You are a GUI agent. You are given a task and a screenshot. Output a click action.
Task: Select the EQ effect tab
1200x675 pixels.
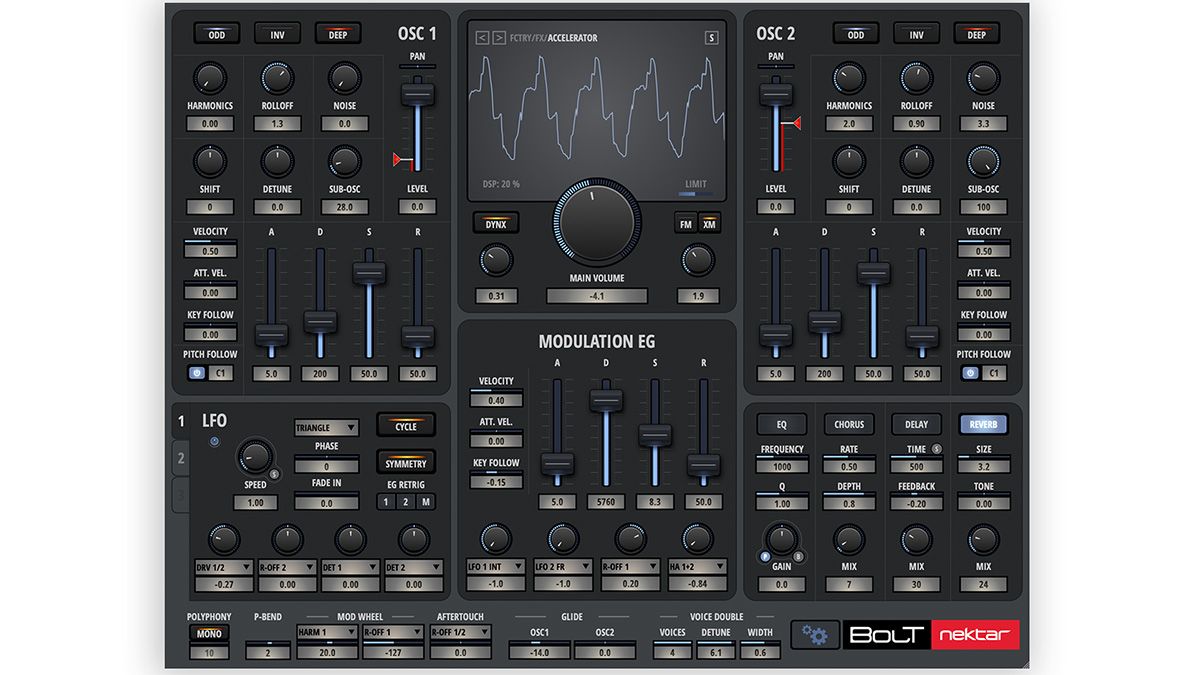pyautogui.click(x=781, y=425)
